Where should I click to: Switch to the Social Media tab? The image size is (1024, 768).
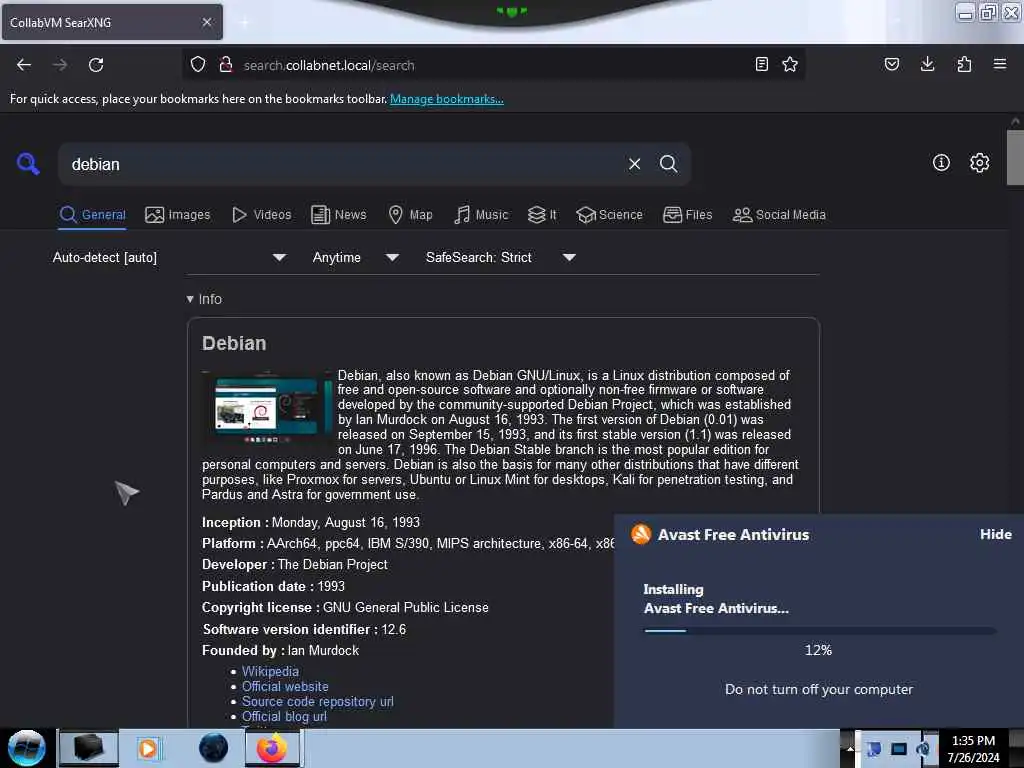[x=779, y=215]
